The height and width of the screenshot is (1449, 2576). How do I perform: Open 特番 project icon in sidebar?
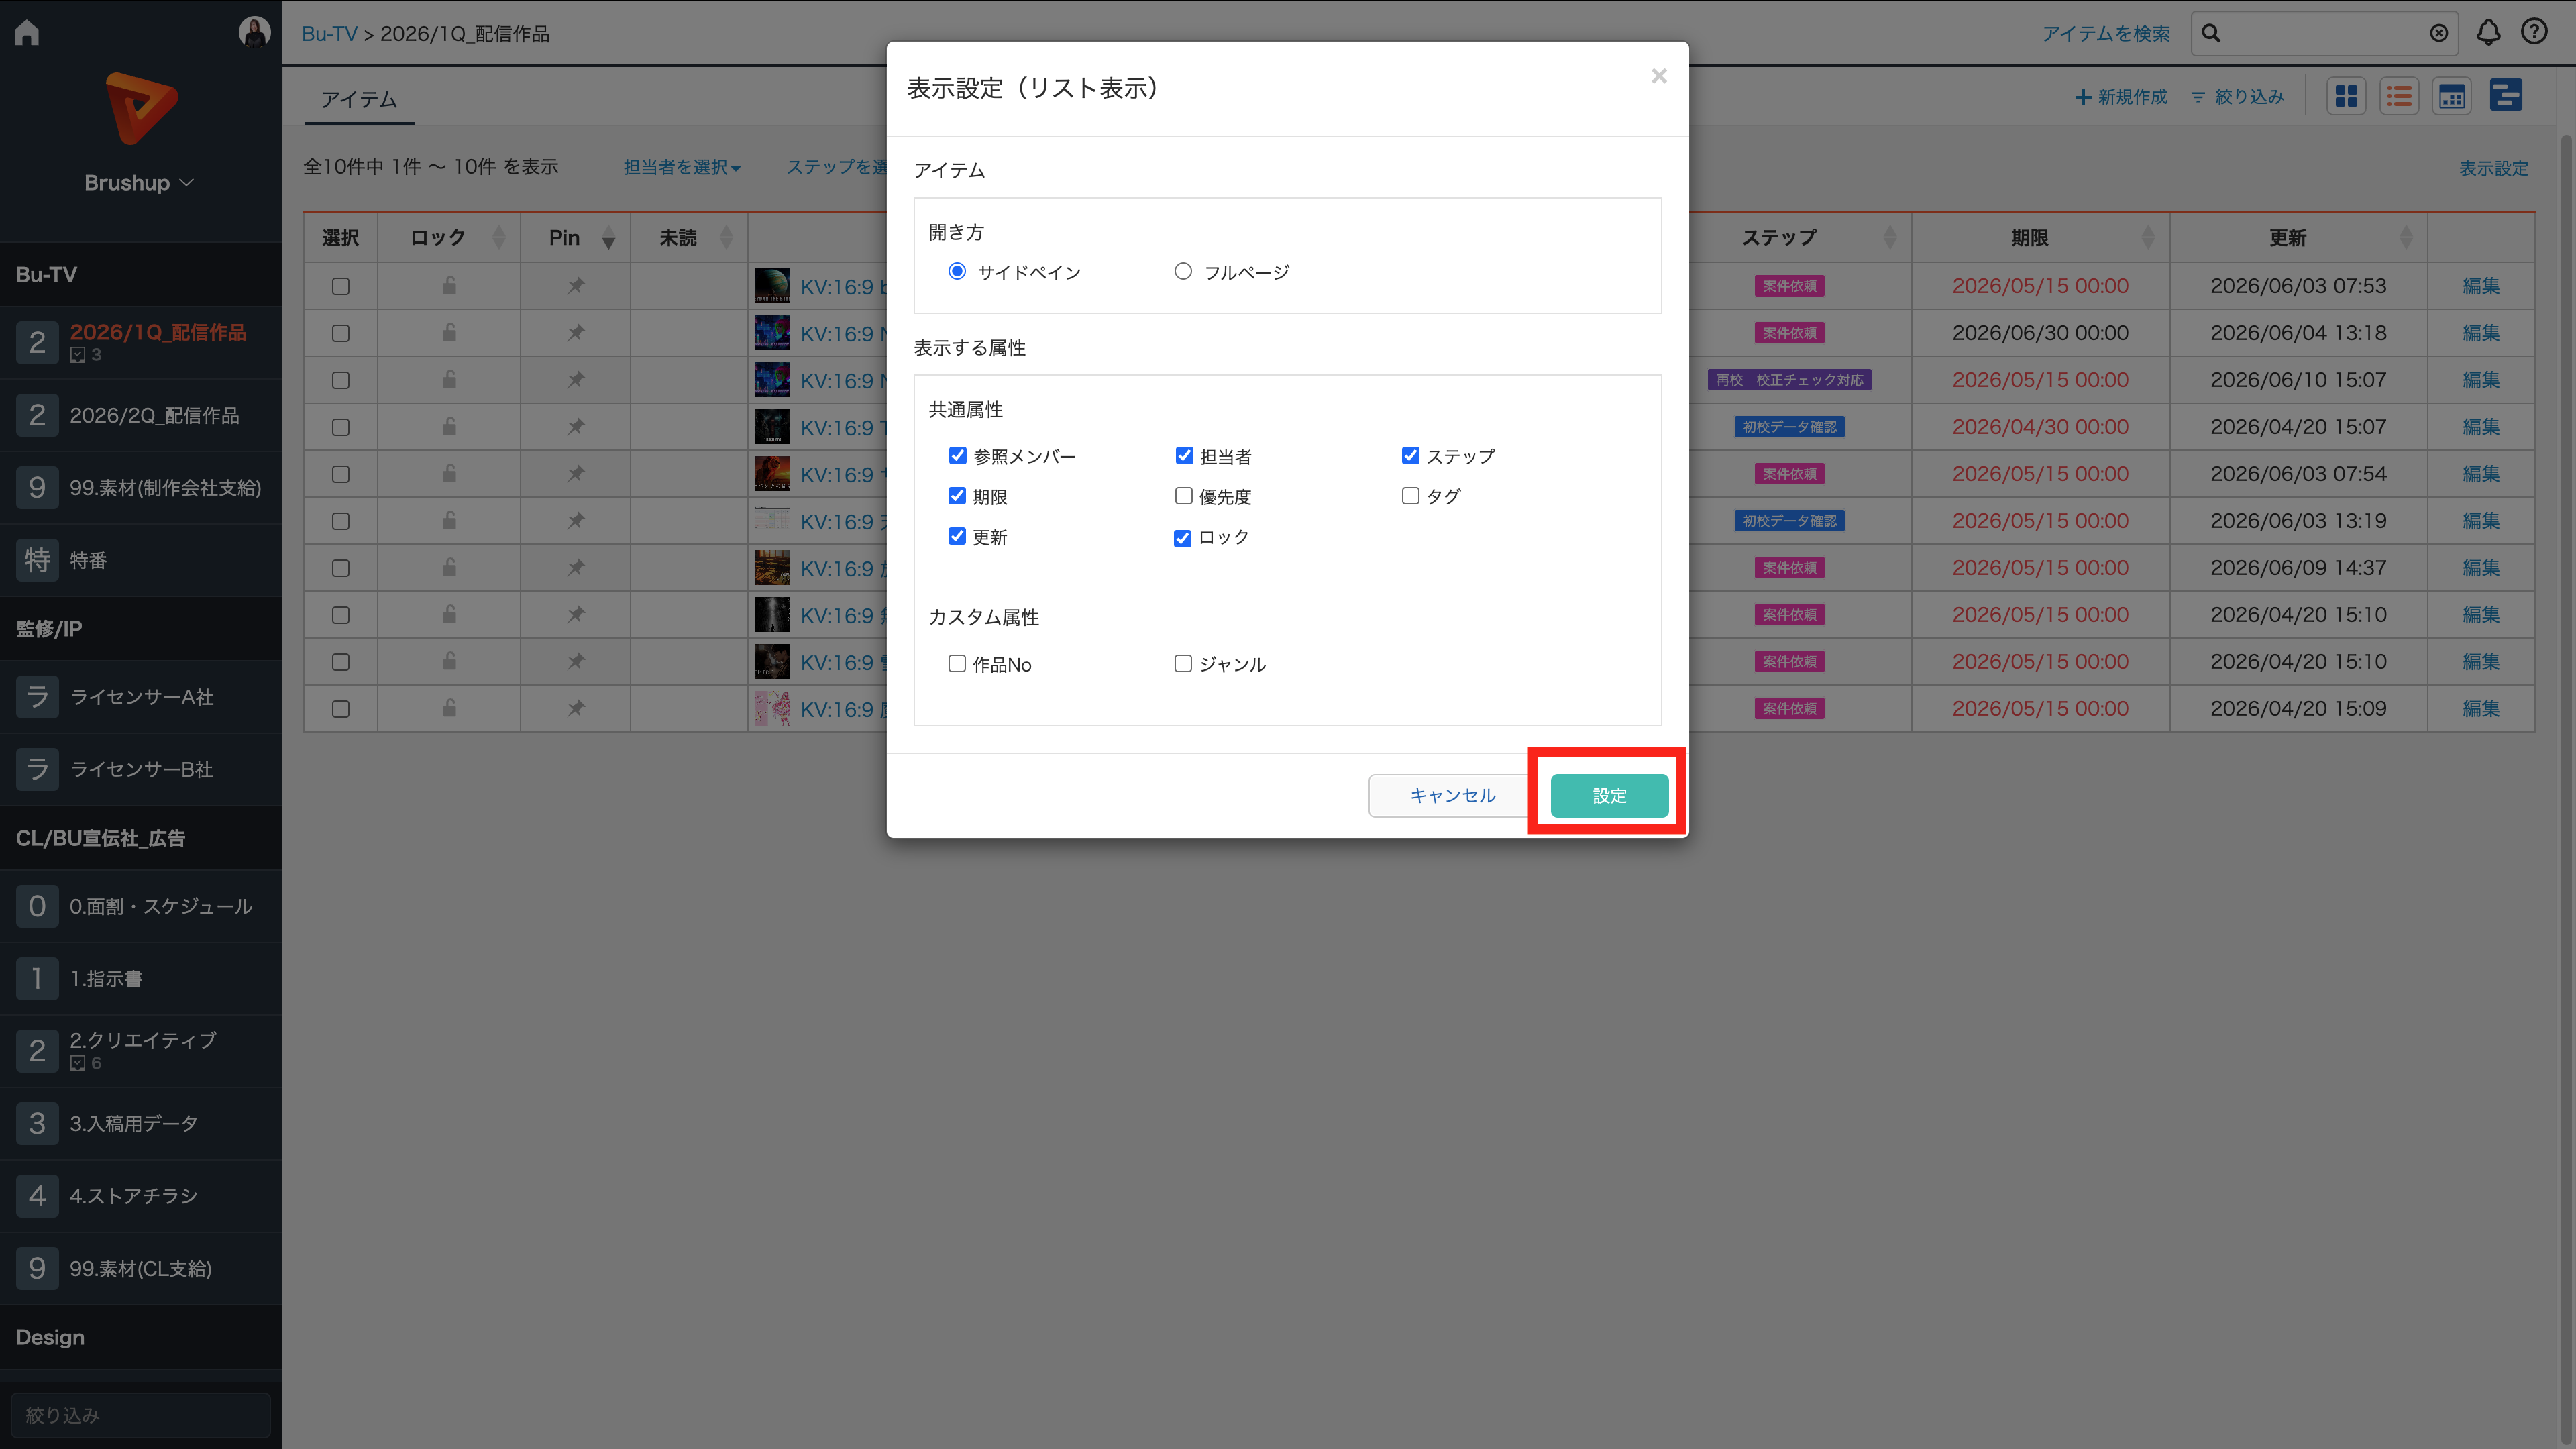[37, 560]
